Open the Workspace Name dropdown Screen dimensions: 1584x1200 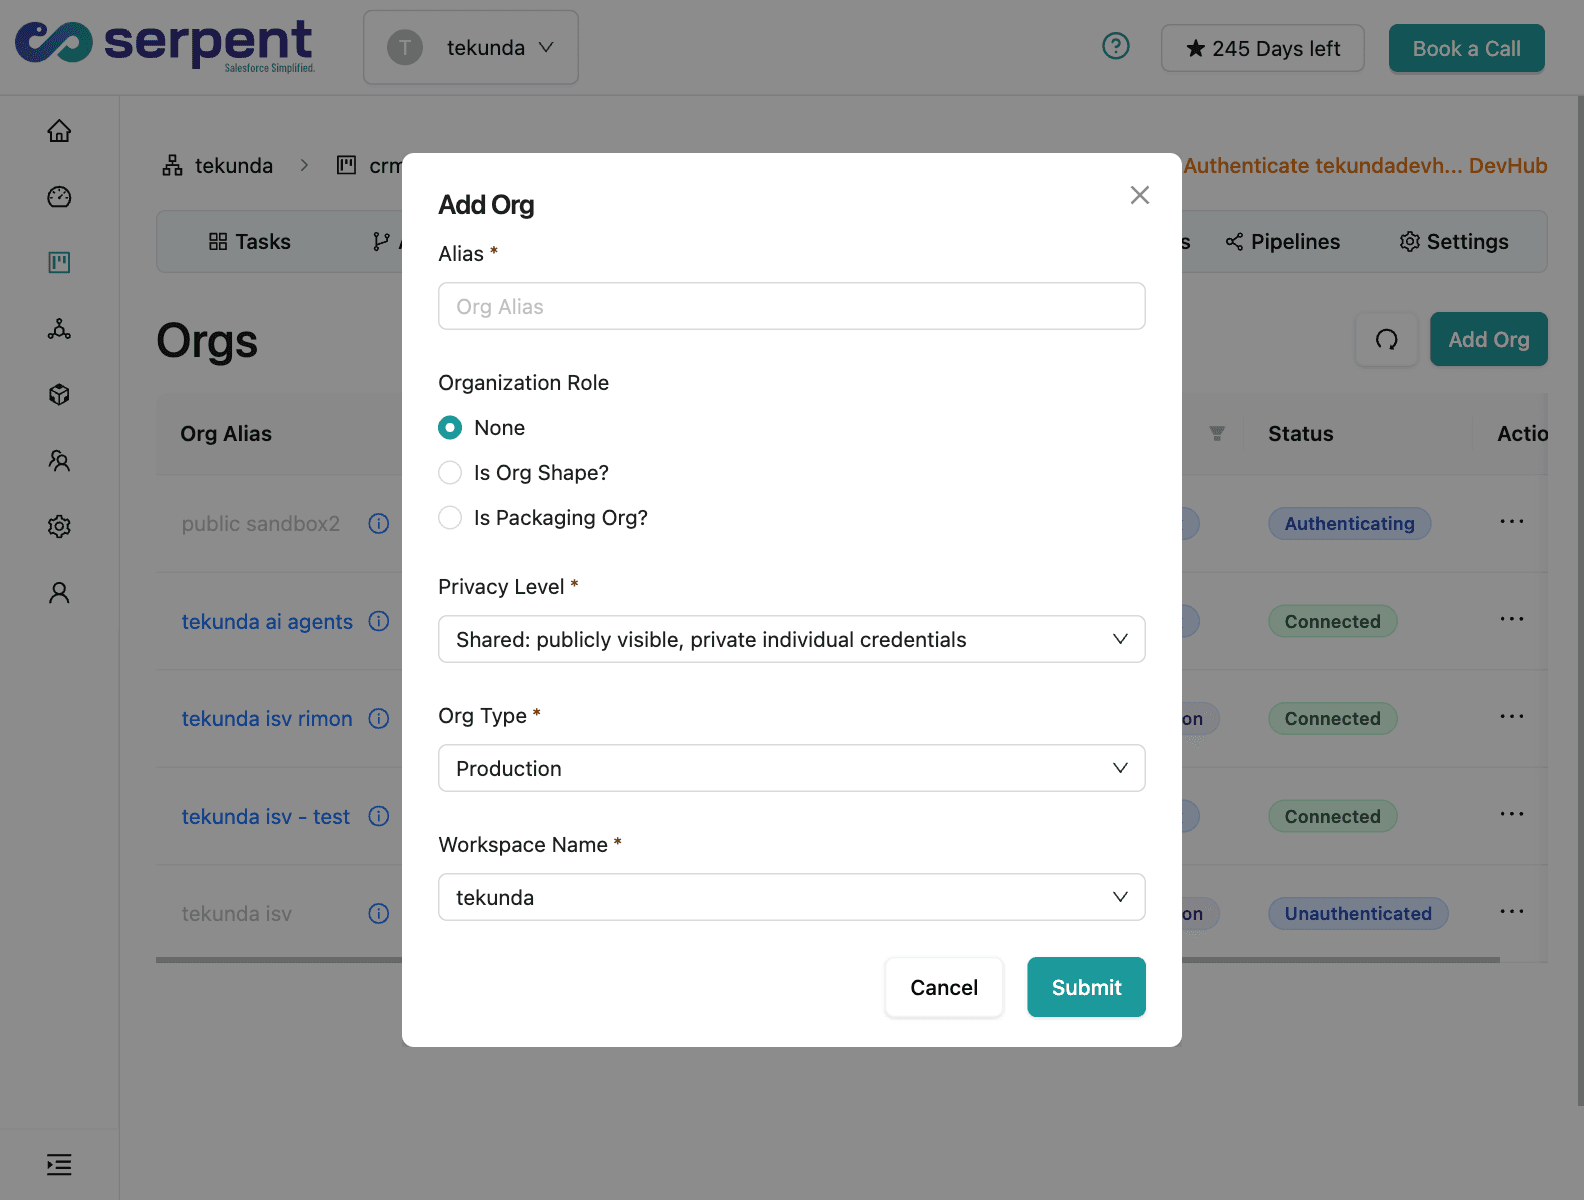791,898
